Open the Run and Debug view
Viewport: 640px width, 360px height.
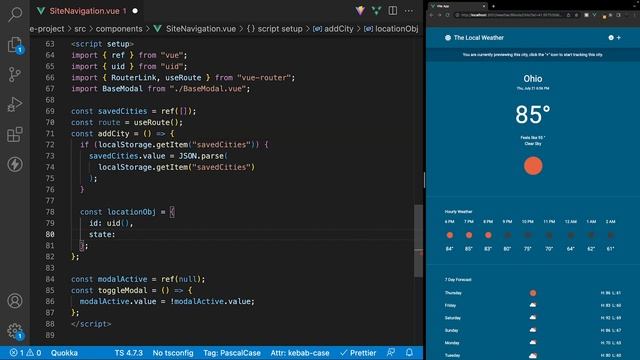15,104
